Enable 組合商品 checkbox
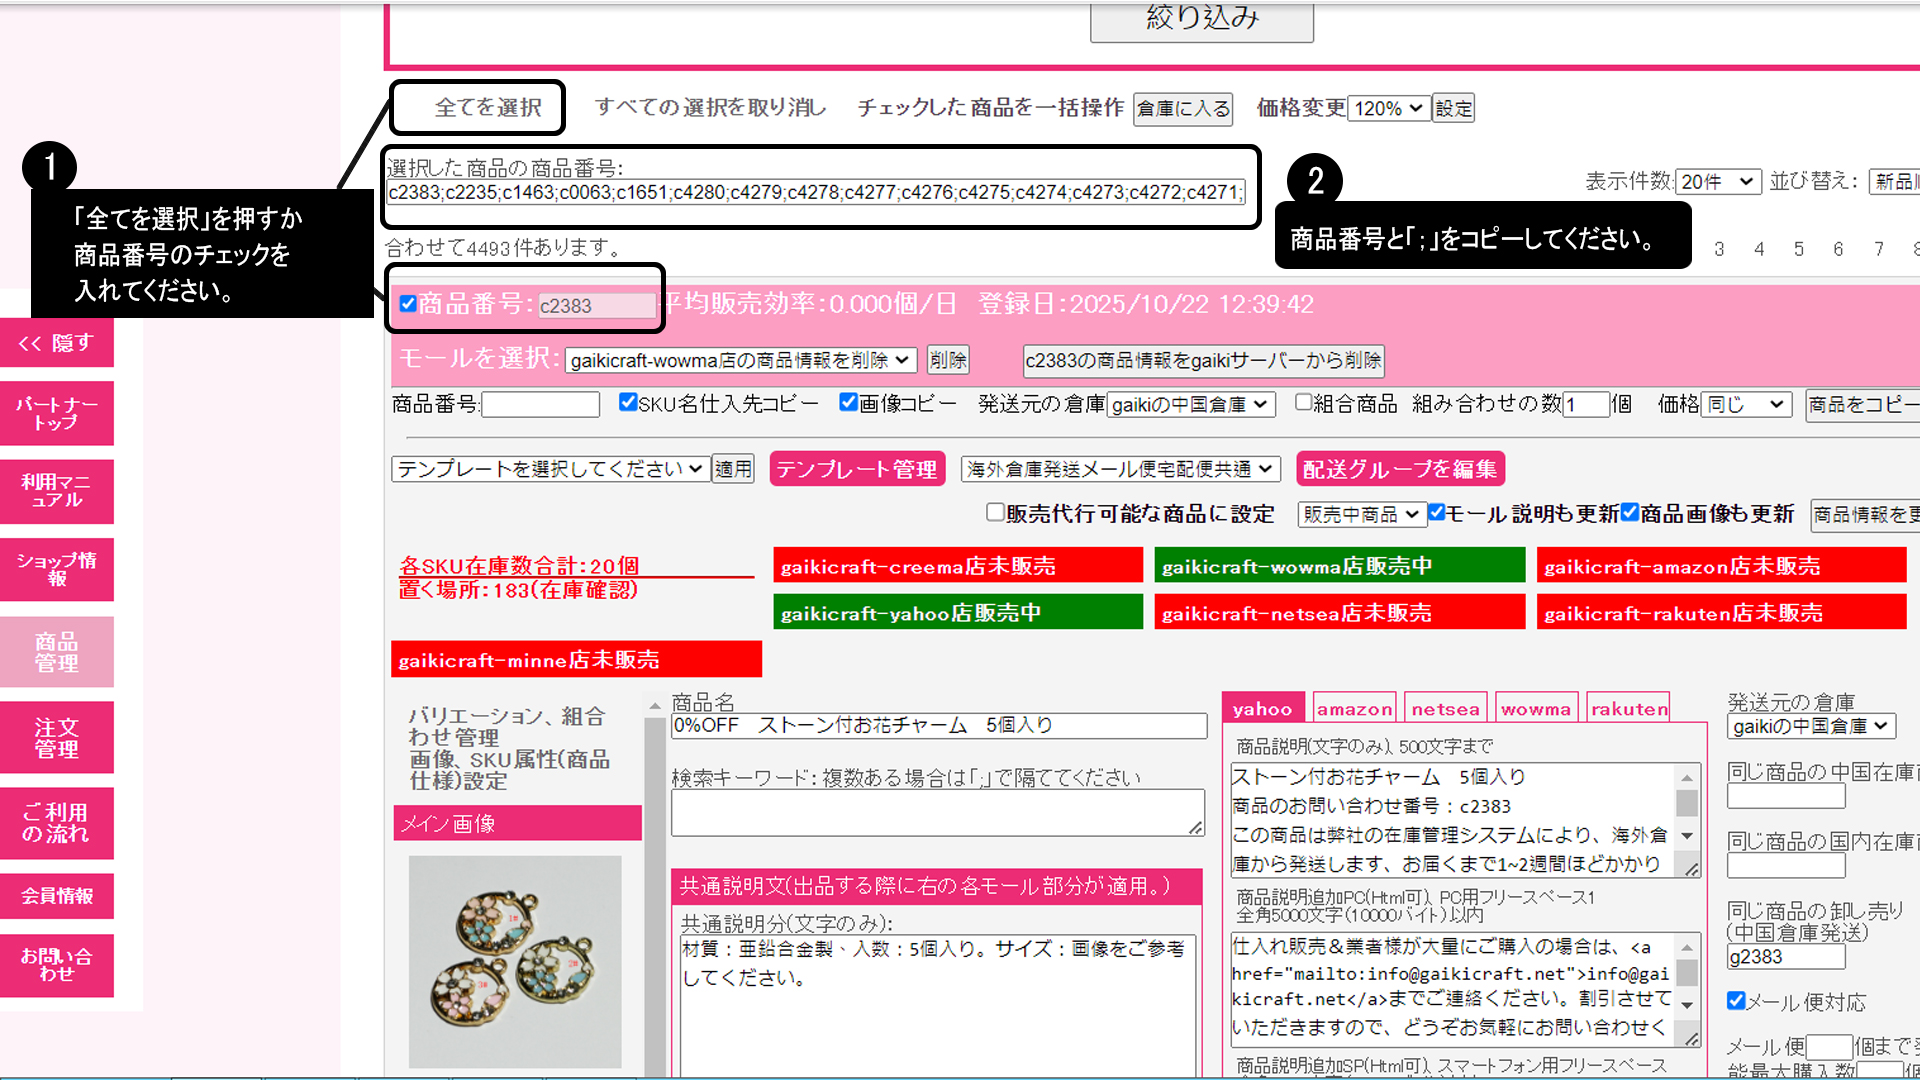The image size is (1920, 1080). coord(1303,402)
